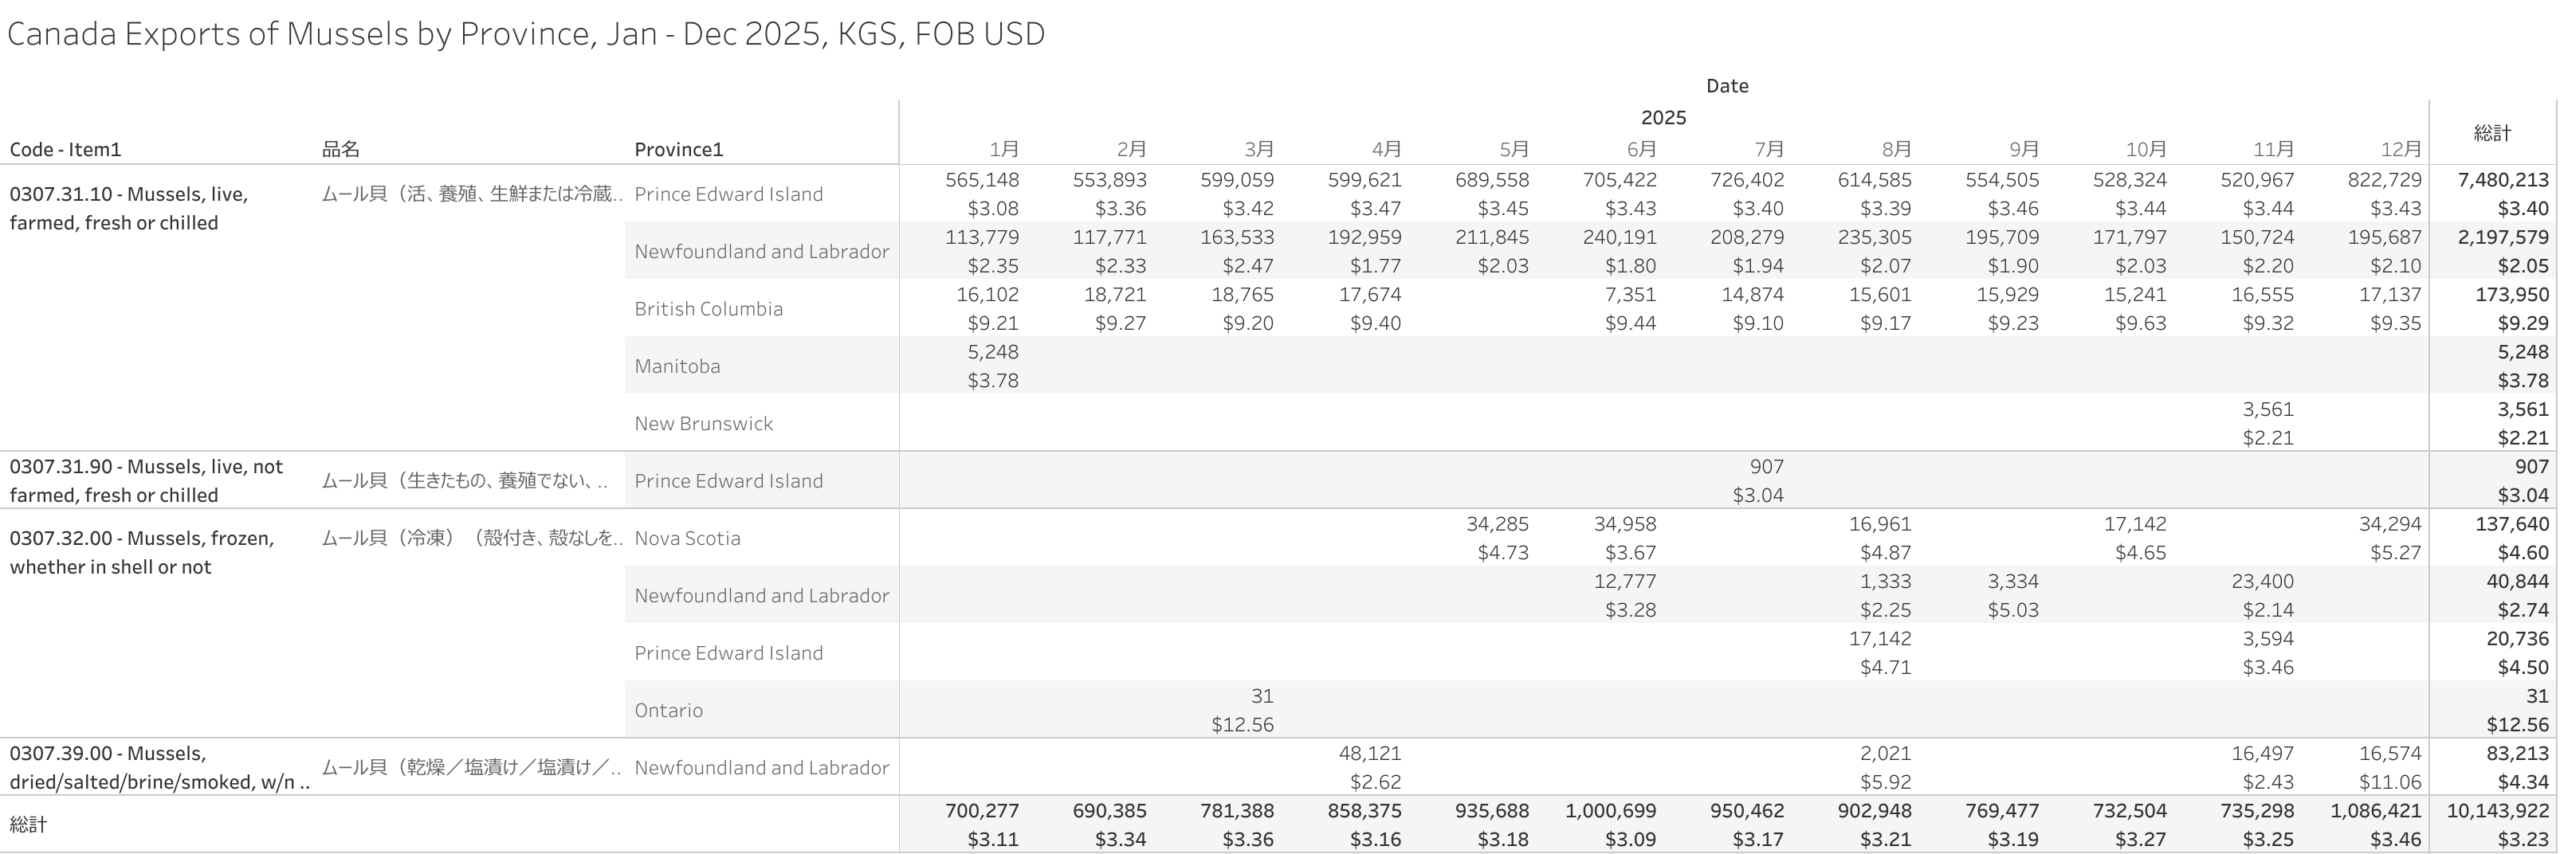Click the British Columbia province row label
The height and width of the screenshot is (854, 2560).
pyautogui.click(x=708, y=309)
